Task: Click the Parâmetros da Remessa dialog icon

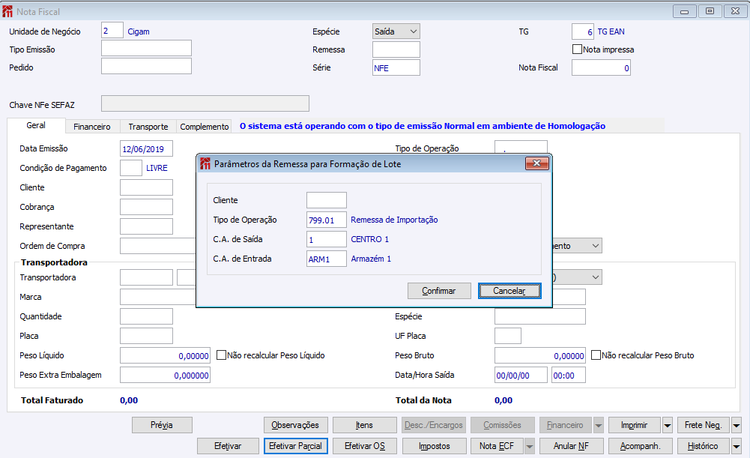Action: click(x=205, y=164)
